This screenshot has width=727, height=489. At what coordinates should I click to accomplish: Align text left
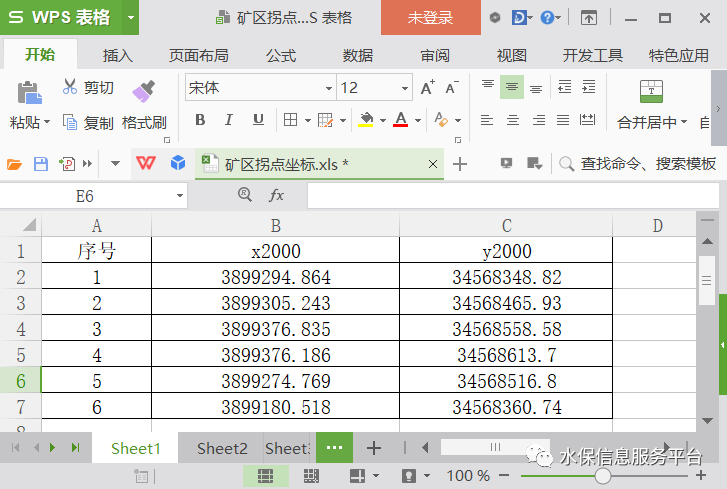point(487,121)
